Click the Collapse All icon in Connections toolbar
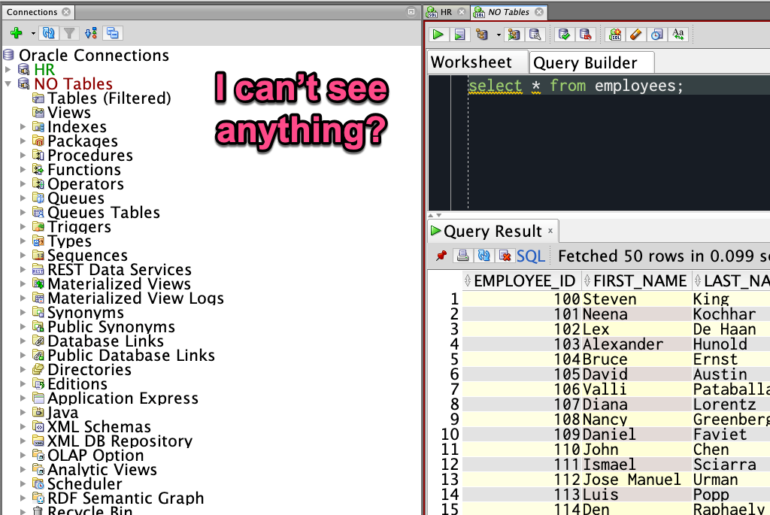This screenshot has height=515, width=770. 112,33
